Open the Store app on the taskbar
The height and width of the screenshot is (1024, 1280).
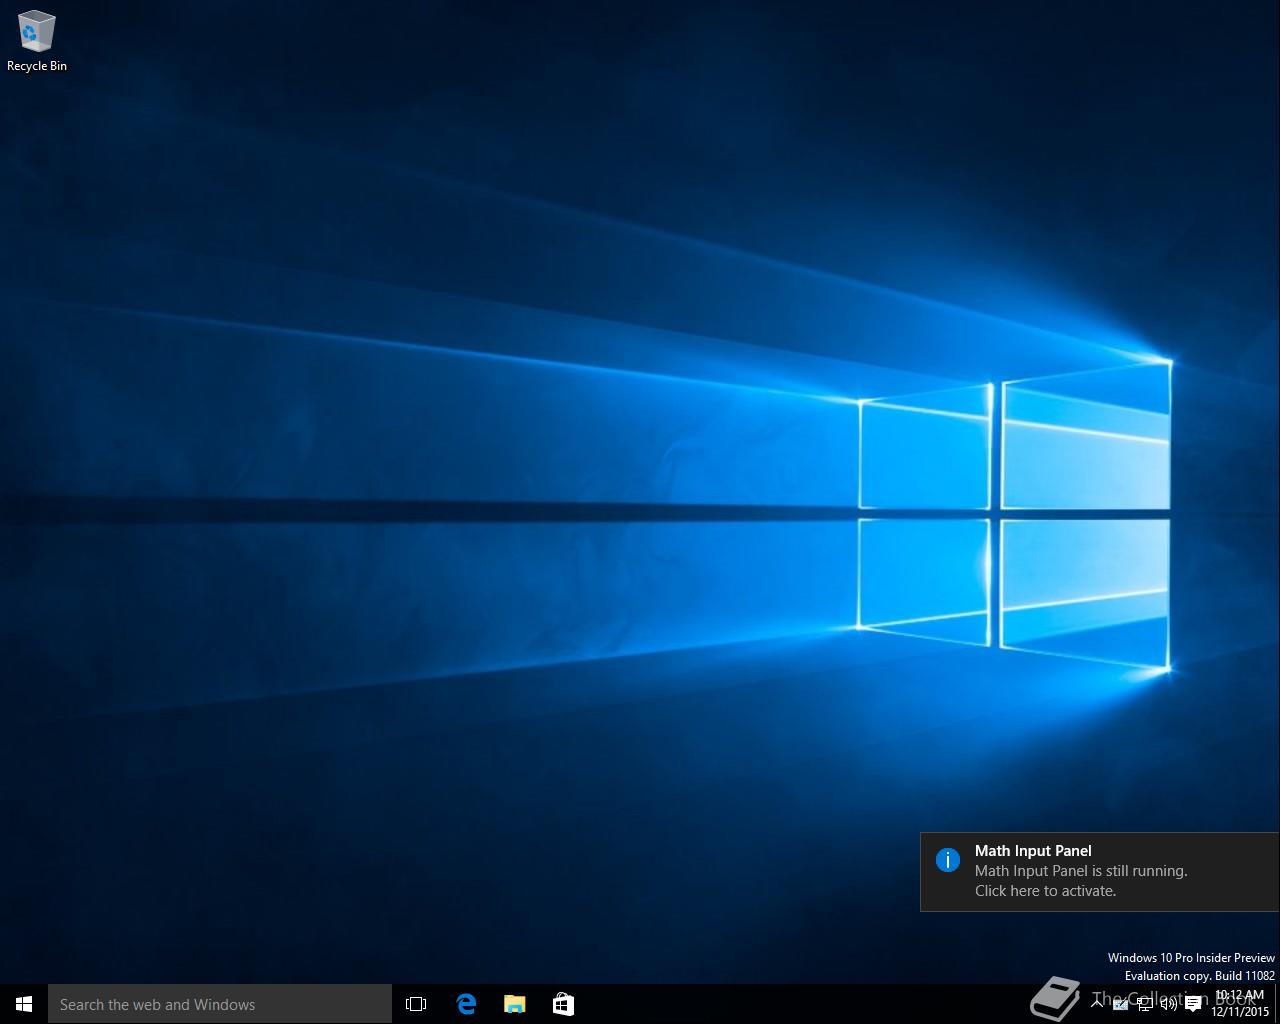(563, 1004)
